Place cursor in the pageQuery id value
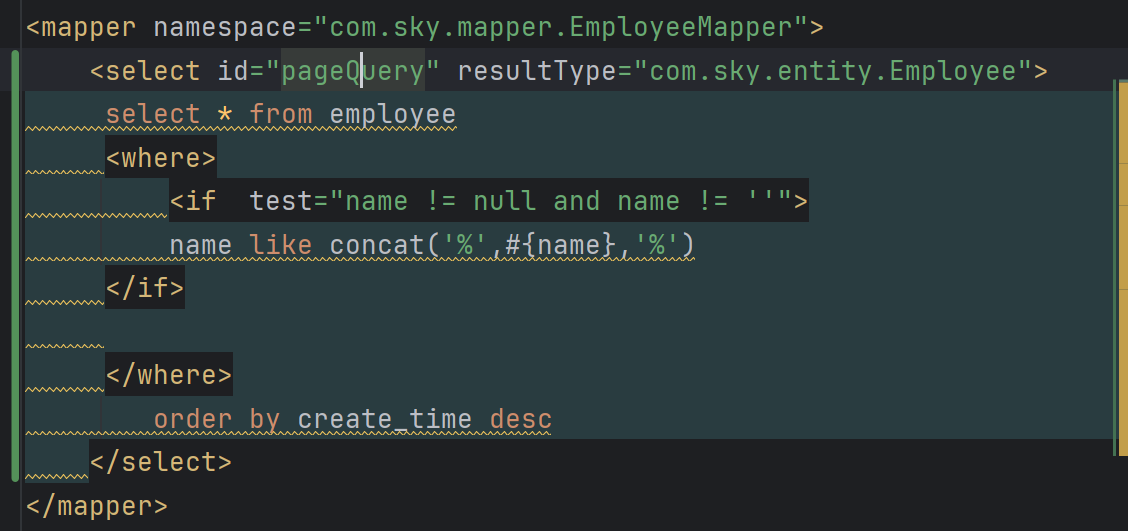The width and height of the screenshot is (1128, 531). click(x=352, y=71)
